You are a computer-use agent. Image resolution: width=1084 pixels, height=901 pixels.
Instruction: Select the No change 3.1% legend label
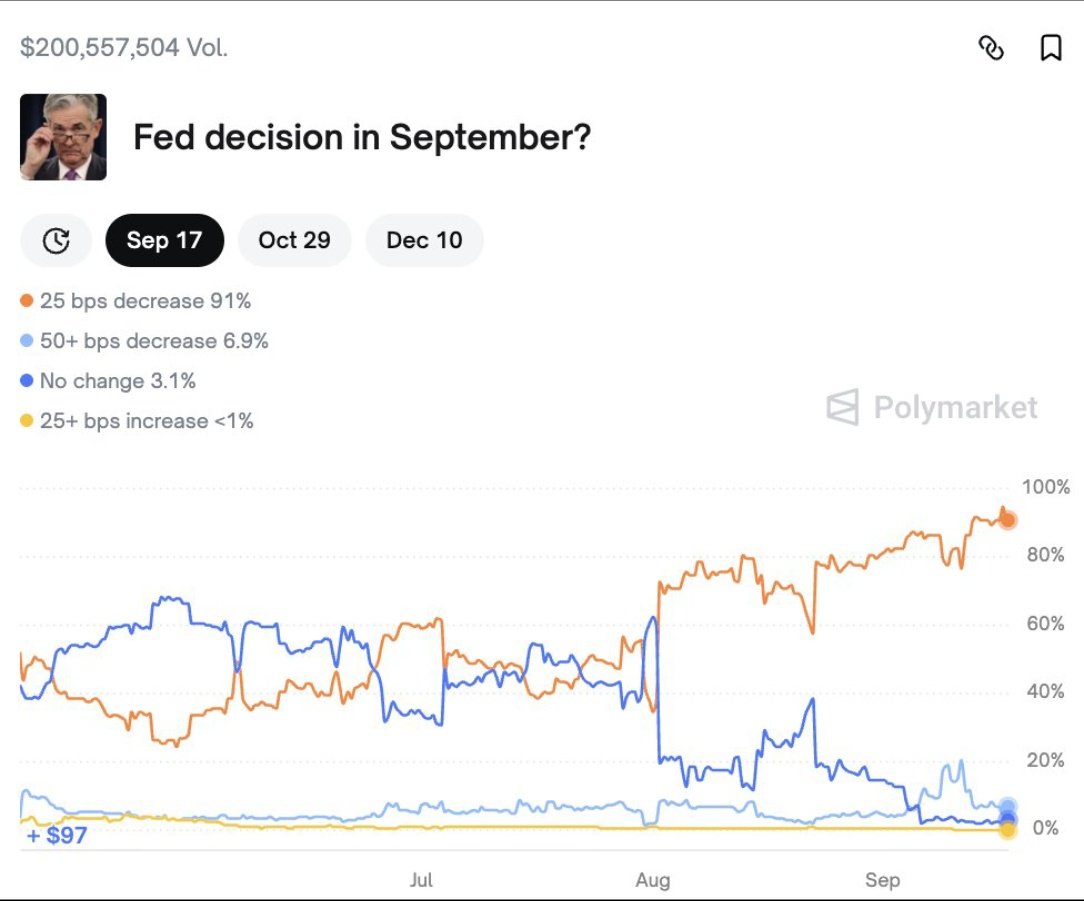[x=118, y=381]
